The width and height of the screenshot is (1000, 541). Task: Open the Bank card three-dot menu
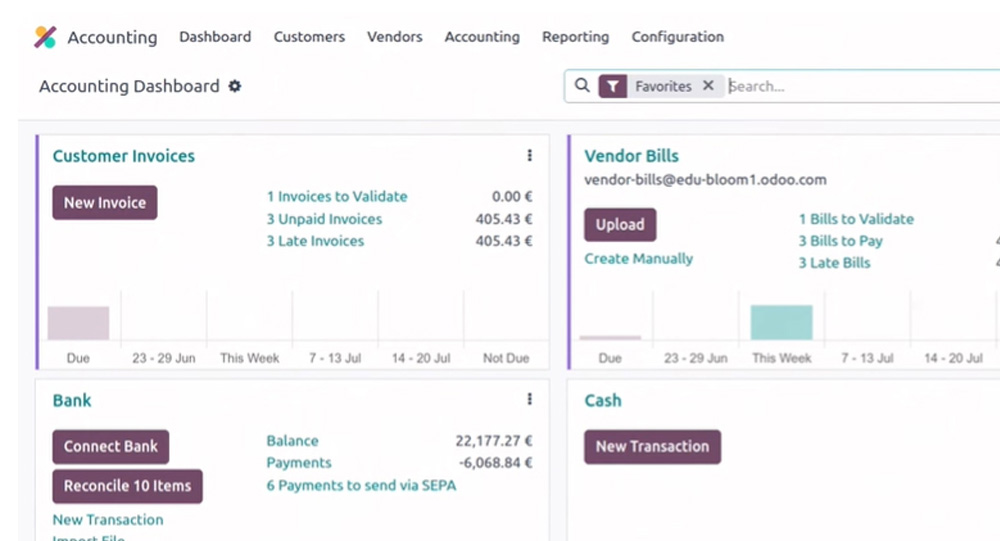(529, 400)
